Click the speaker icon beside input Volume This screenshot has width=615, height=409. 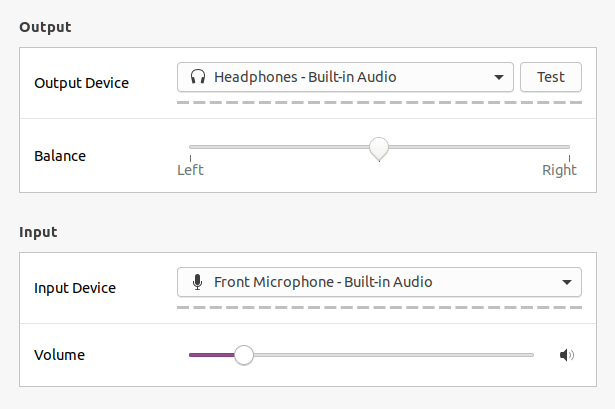coord(566,355)
